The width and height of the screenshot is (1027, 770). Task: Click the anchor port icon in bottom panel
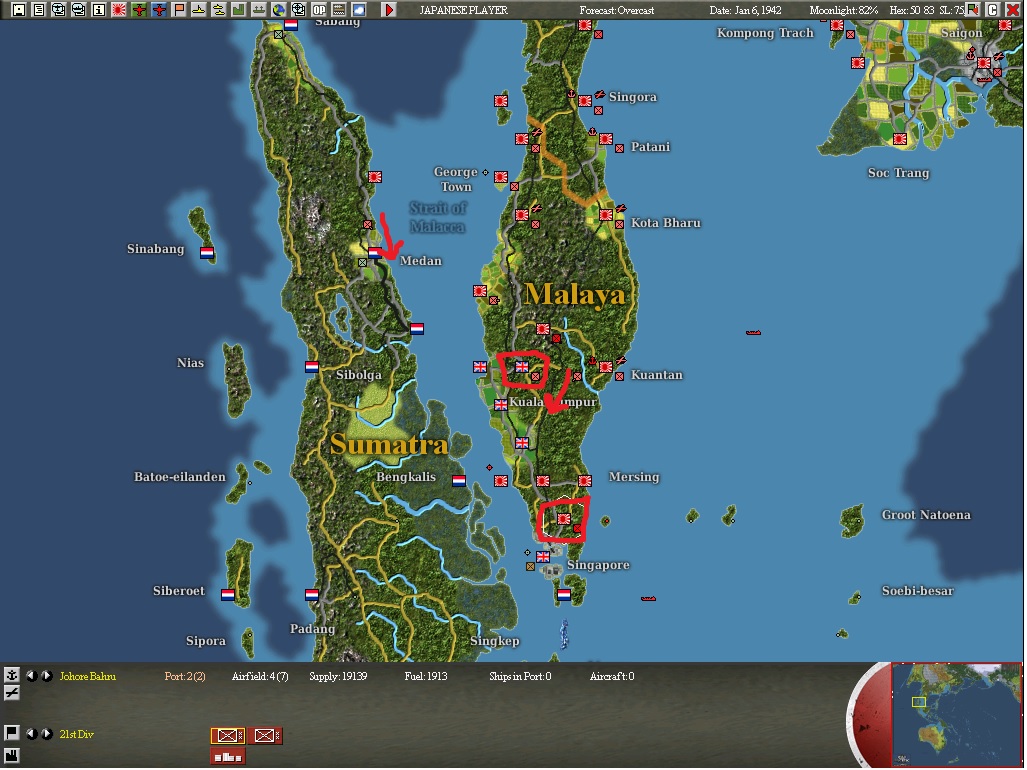(x=12, y=675)
